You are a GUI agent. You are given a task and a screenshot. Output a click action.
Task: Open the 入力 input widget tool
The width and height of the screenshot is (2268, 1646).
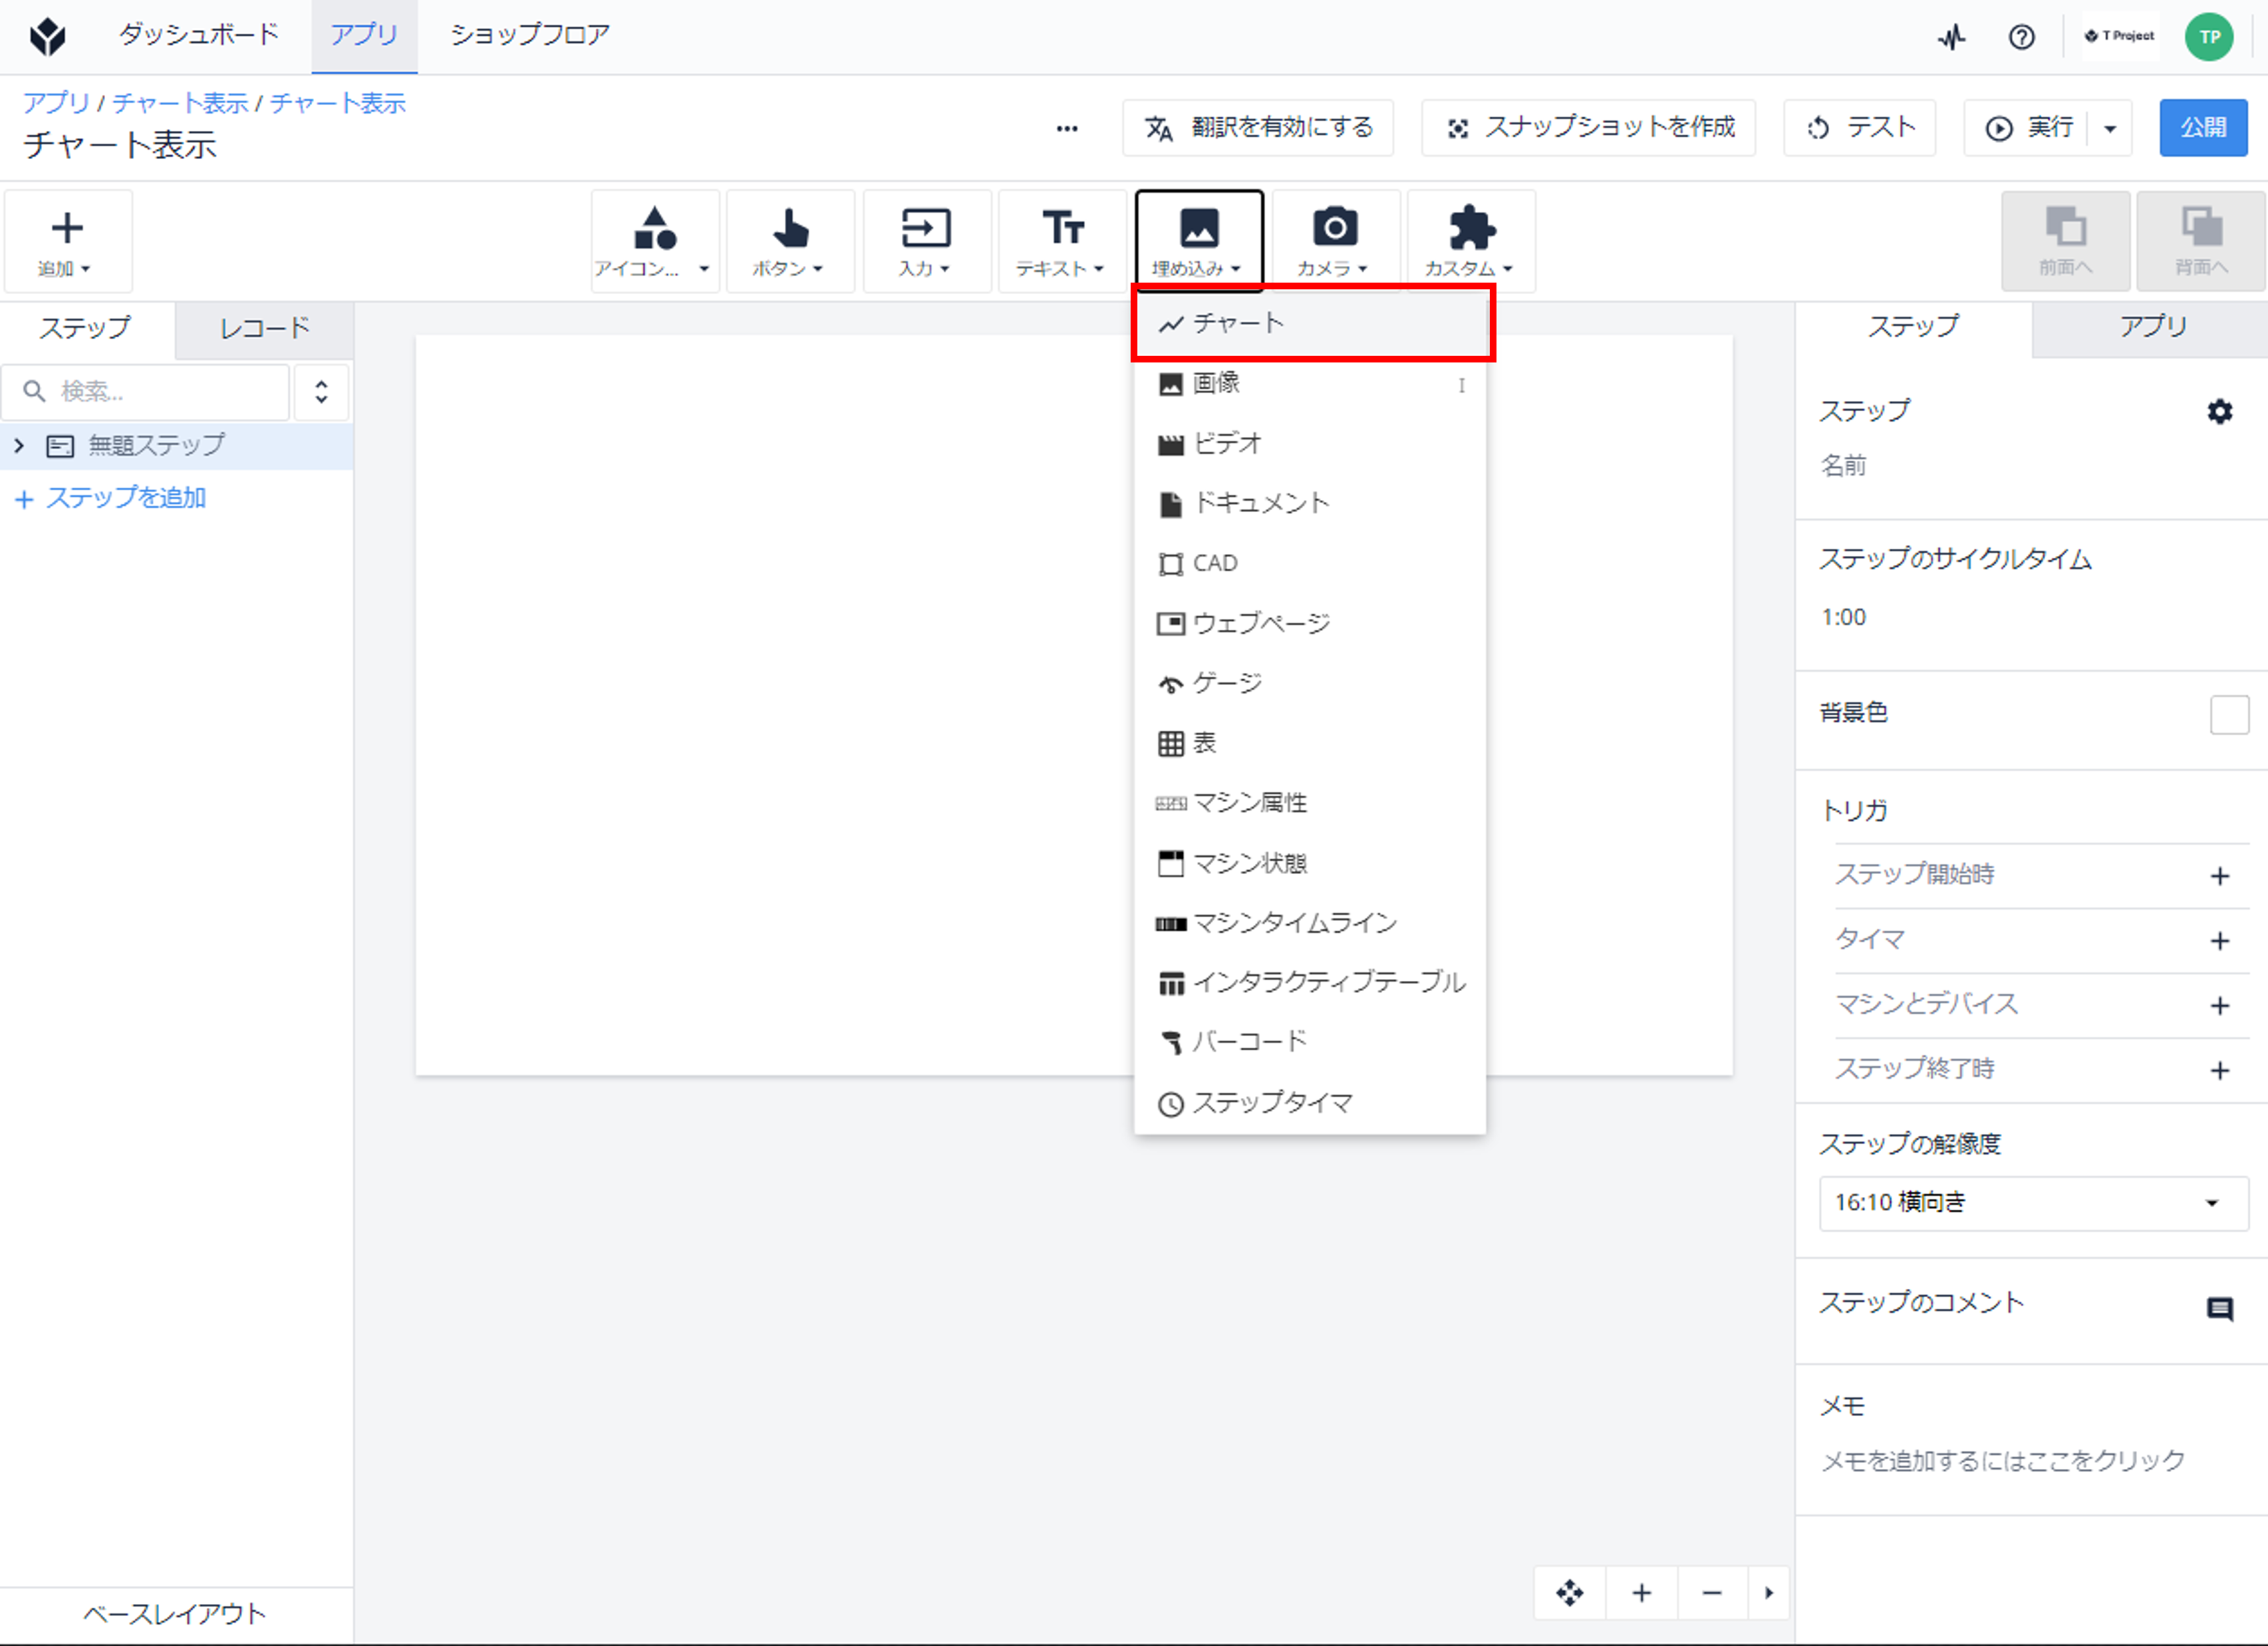click(926, 241)
